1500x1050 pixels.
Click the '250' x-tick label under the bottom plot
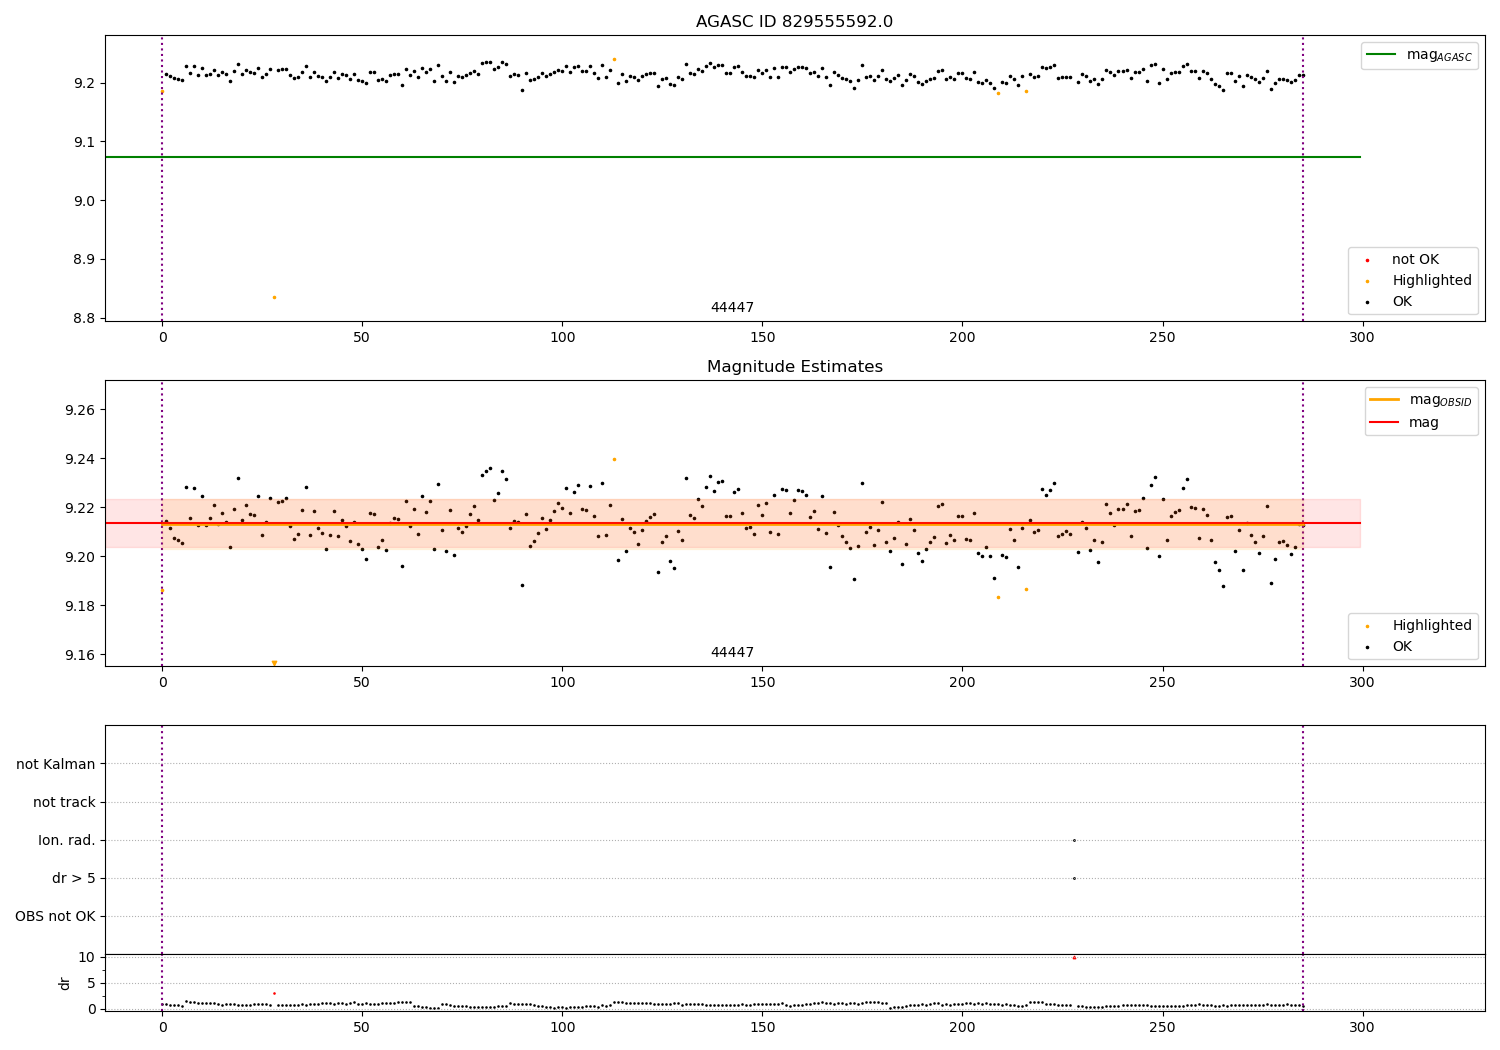(x=1162, y=1027)
